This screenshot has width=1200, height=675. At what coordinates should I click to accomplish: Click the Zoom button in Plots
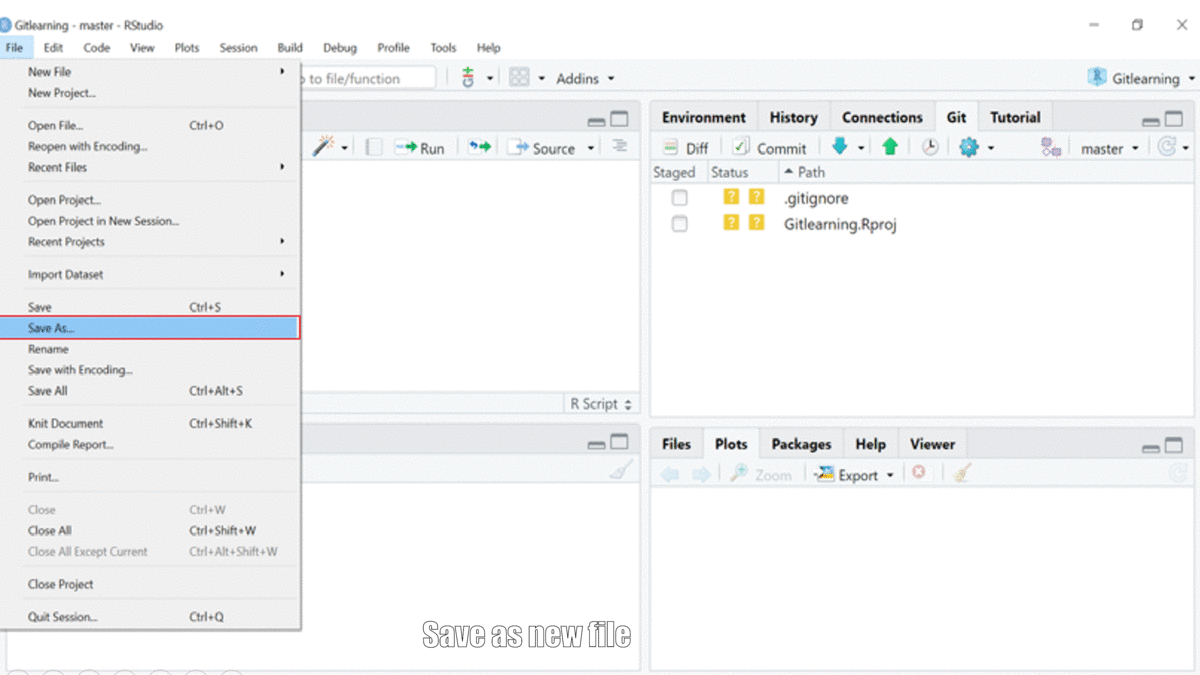pyautogui.click(x=761, y=475)
